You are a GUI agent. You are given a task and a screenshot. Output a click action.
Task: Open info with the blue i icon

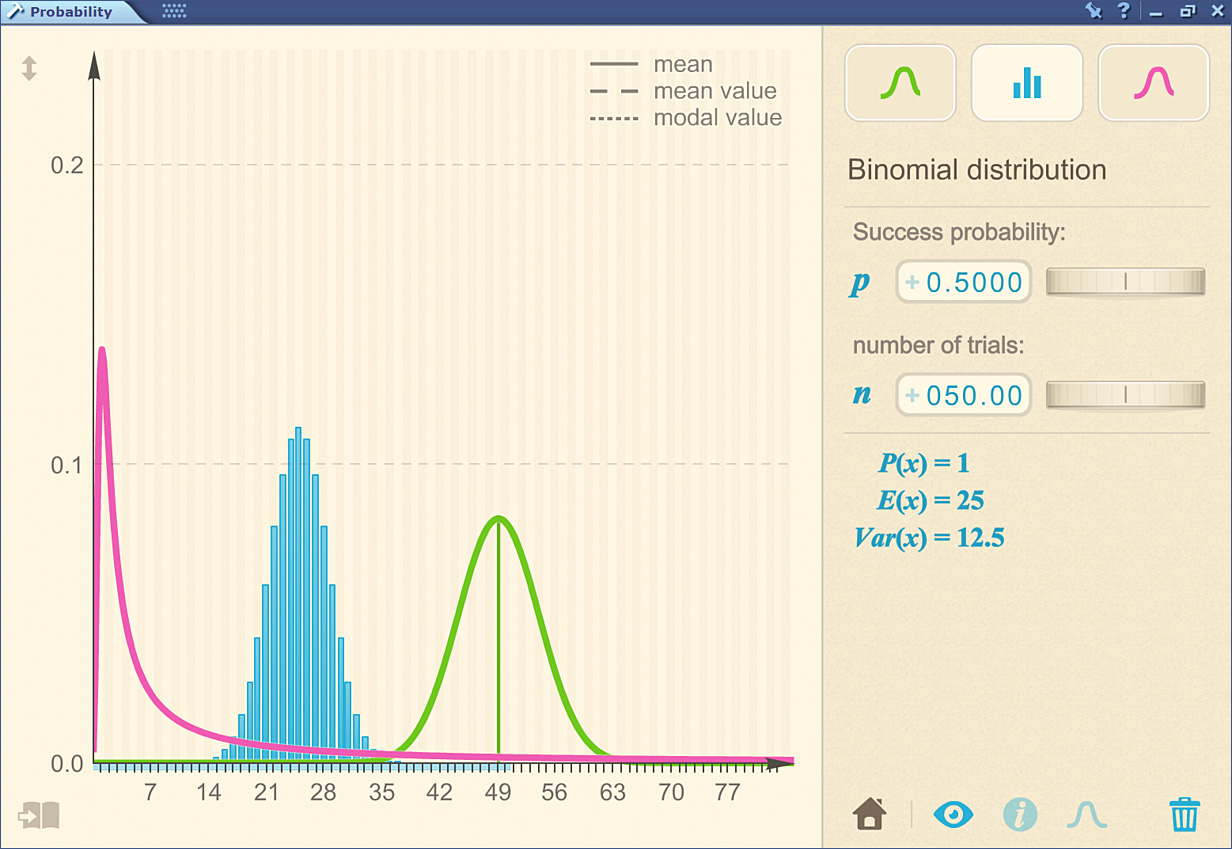pyautogui.click(x=1019, y=814)
